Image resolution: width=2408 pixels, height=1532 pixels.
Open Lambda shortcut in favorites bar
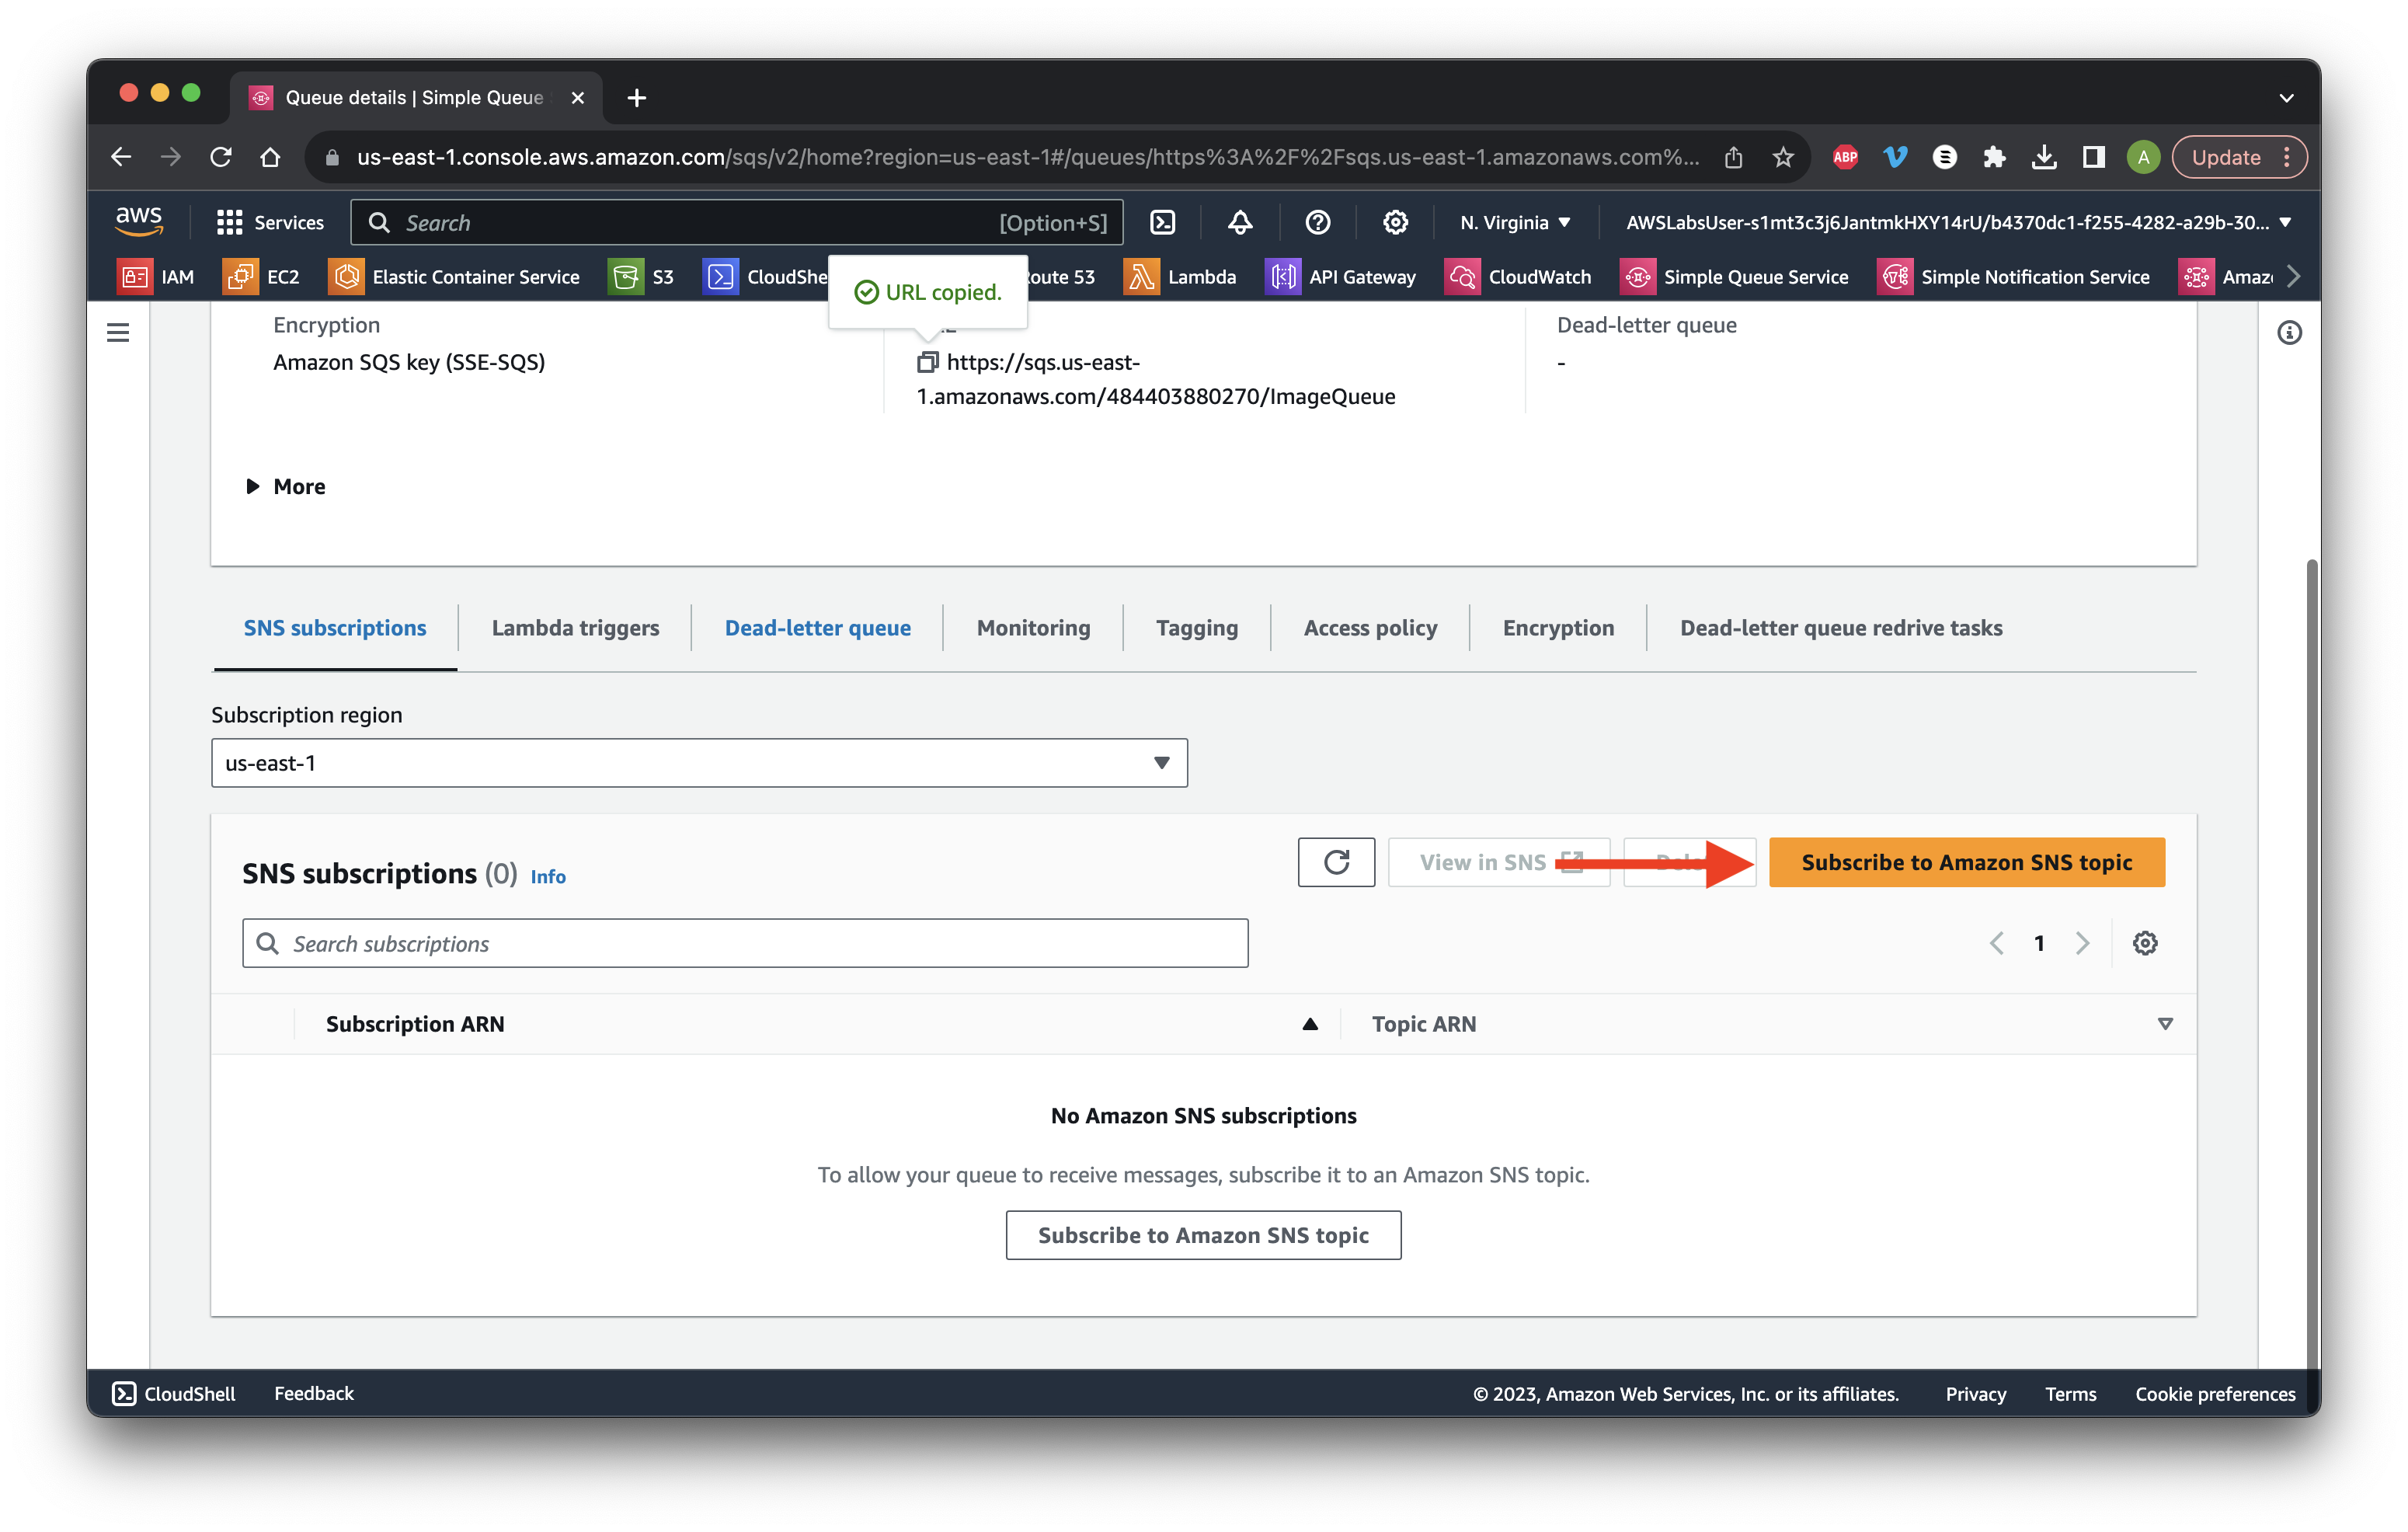point(1180,277)
